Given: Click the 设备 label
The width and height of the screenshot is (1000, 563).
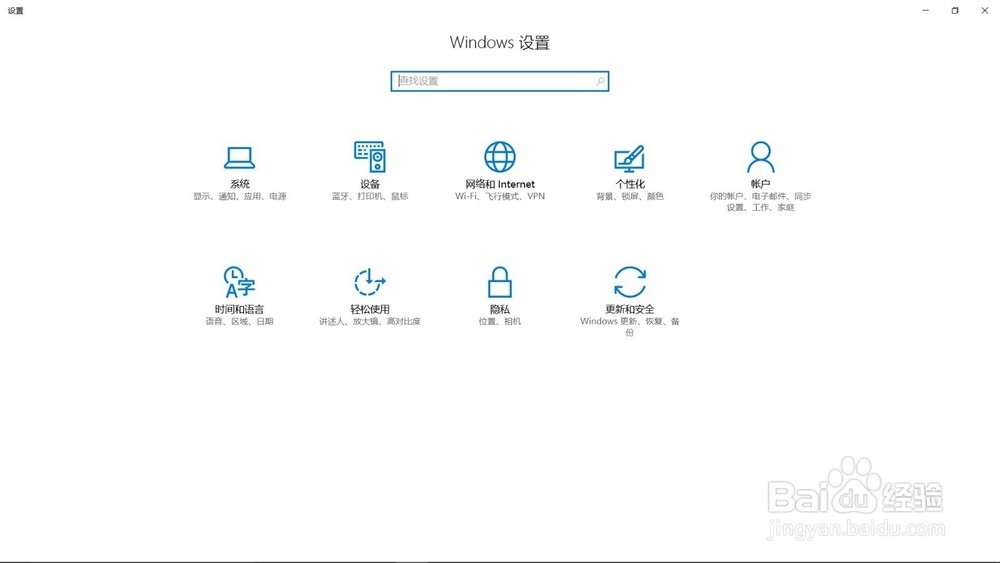Looking at the screenshot, I should pyautogui.click(x=370, y=184).
